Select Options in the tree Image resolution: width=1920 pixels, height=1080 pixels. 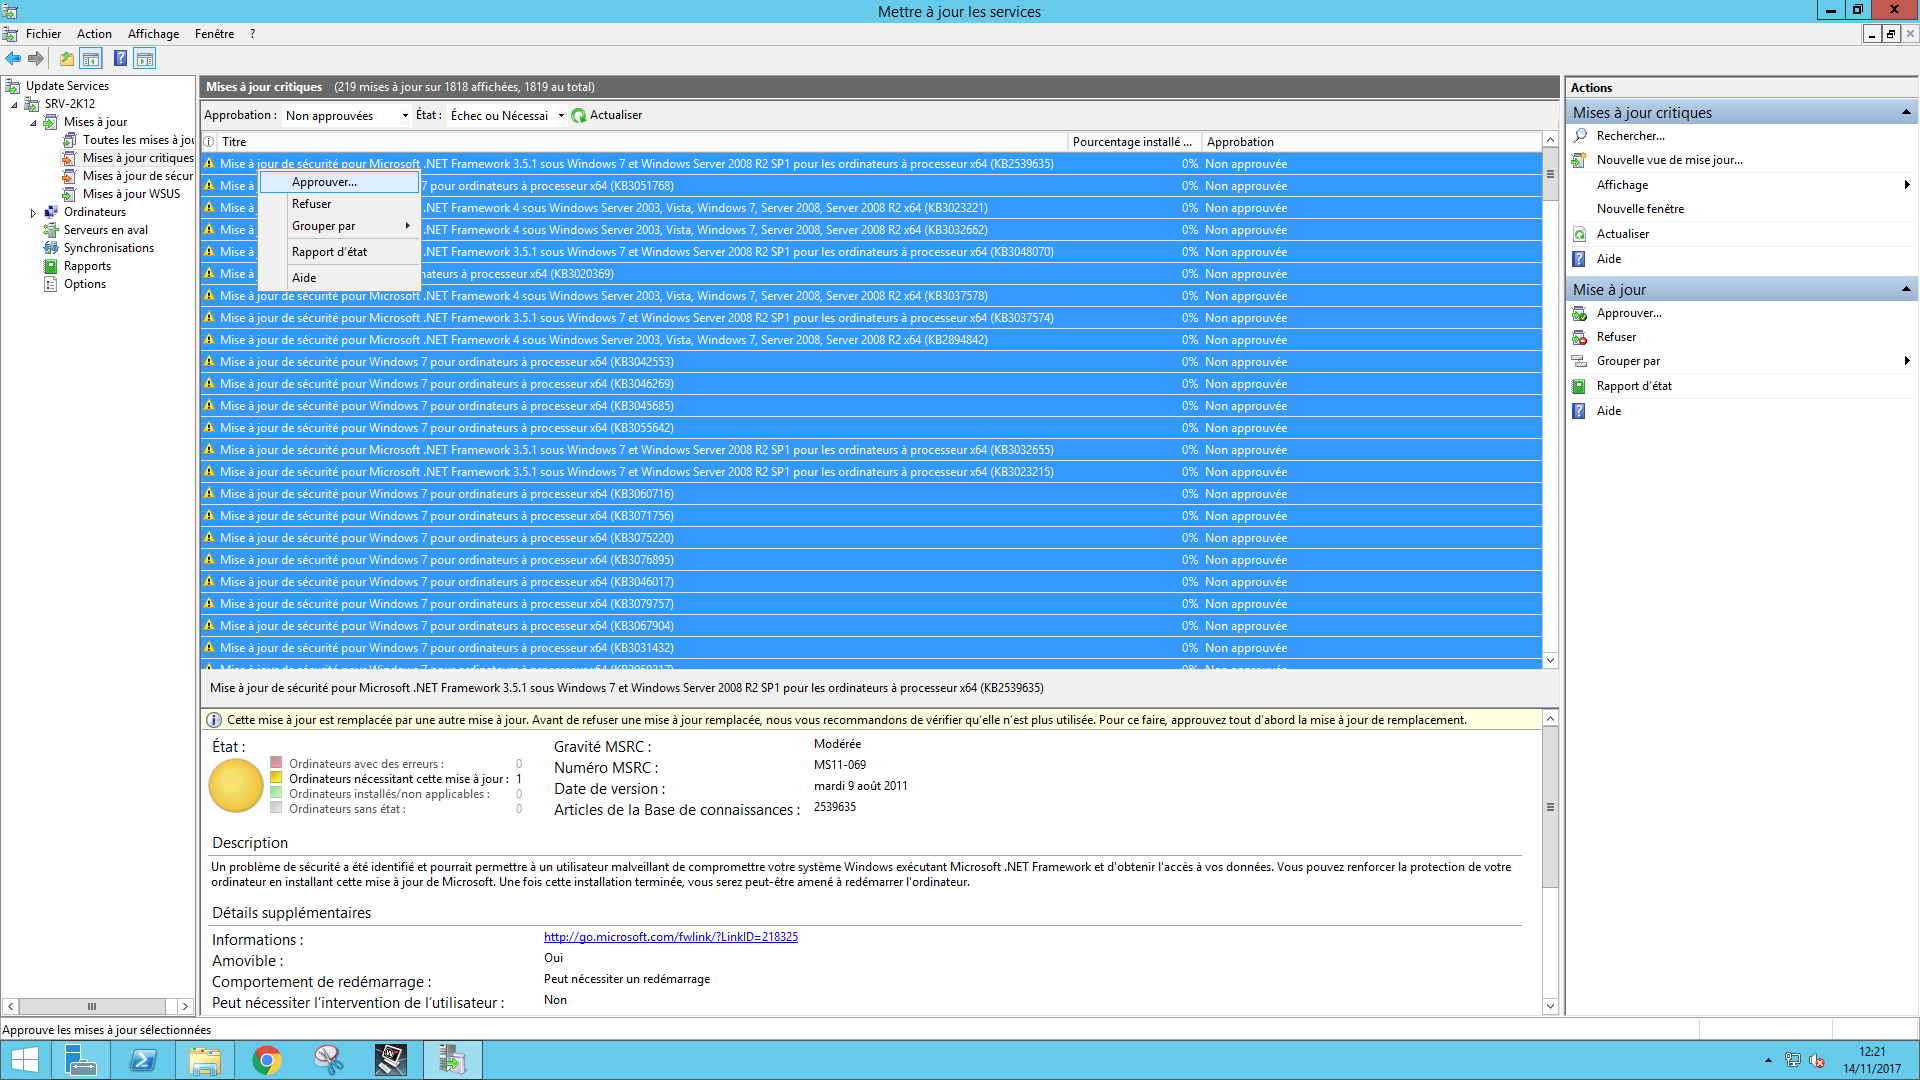pyautogui.click(x=85, y=284)
